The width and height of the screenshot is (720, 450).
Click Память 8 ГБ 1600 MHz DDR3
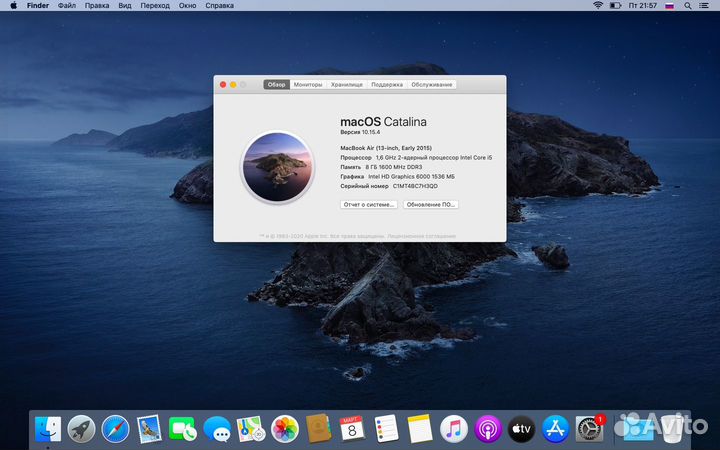[x=381, y=167]
